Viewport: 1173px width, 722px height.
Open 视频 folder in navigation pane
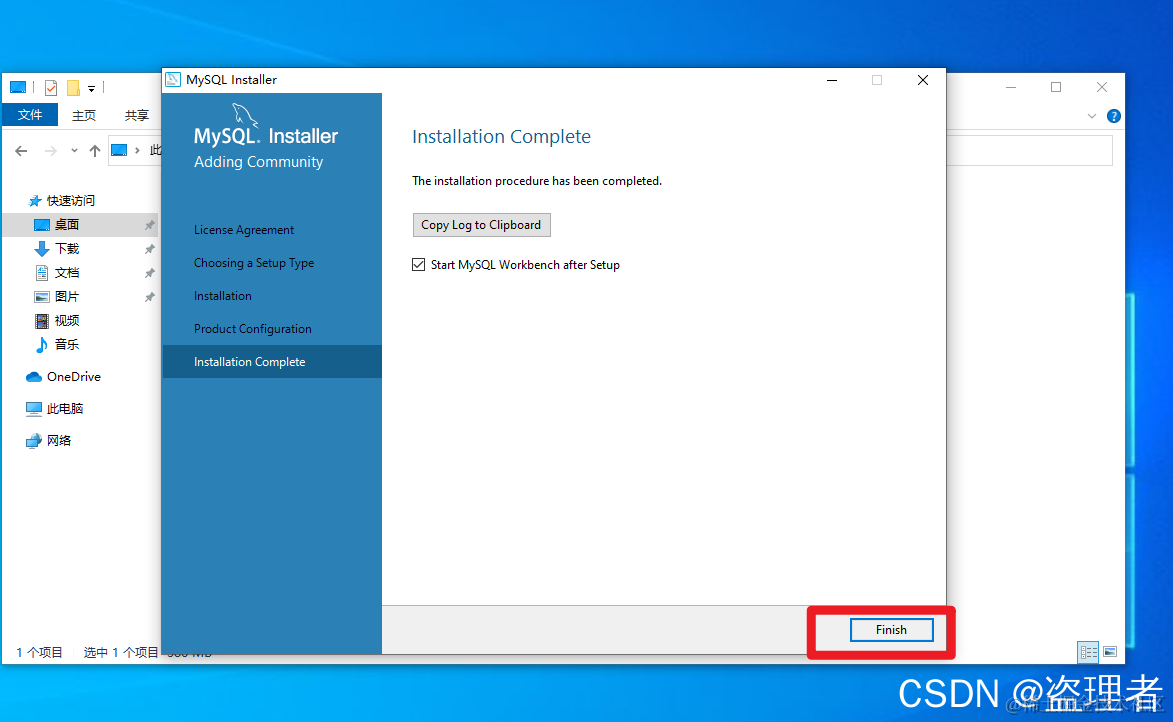[x=67, y=320]
